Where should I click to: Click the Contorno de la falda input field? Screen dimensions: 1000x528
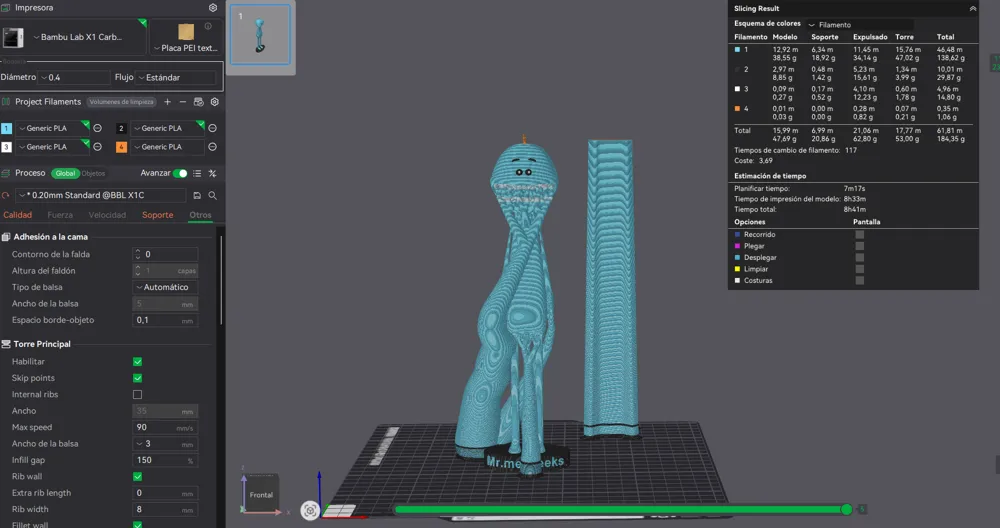(x=165, y=254)
